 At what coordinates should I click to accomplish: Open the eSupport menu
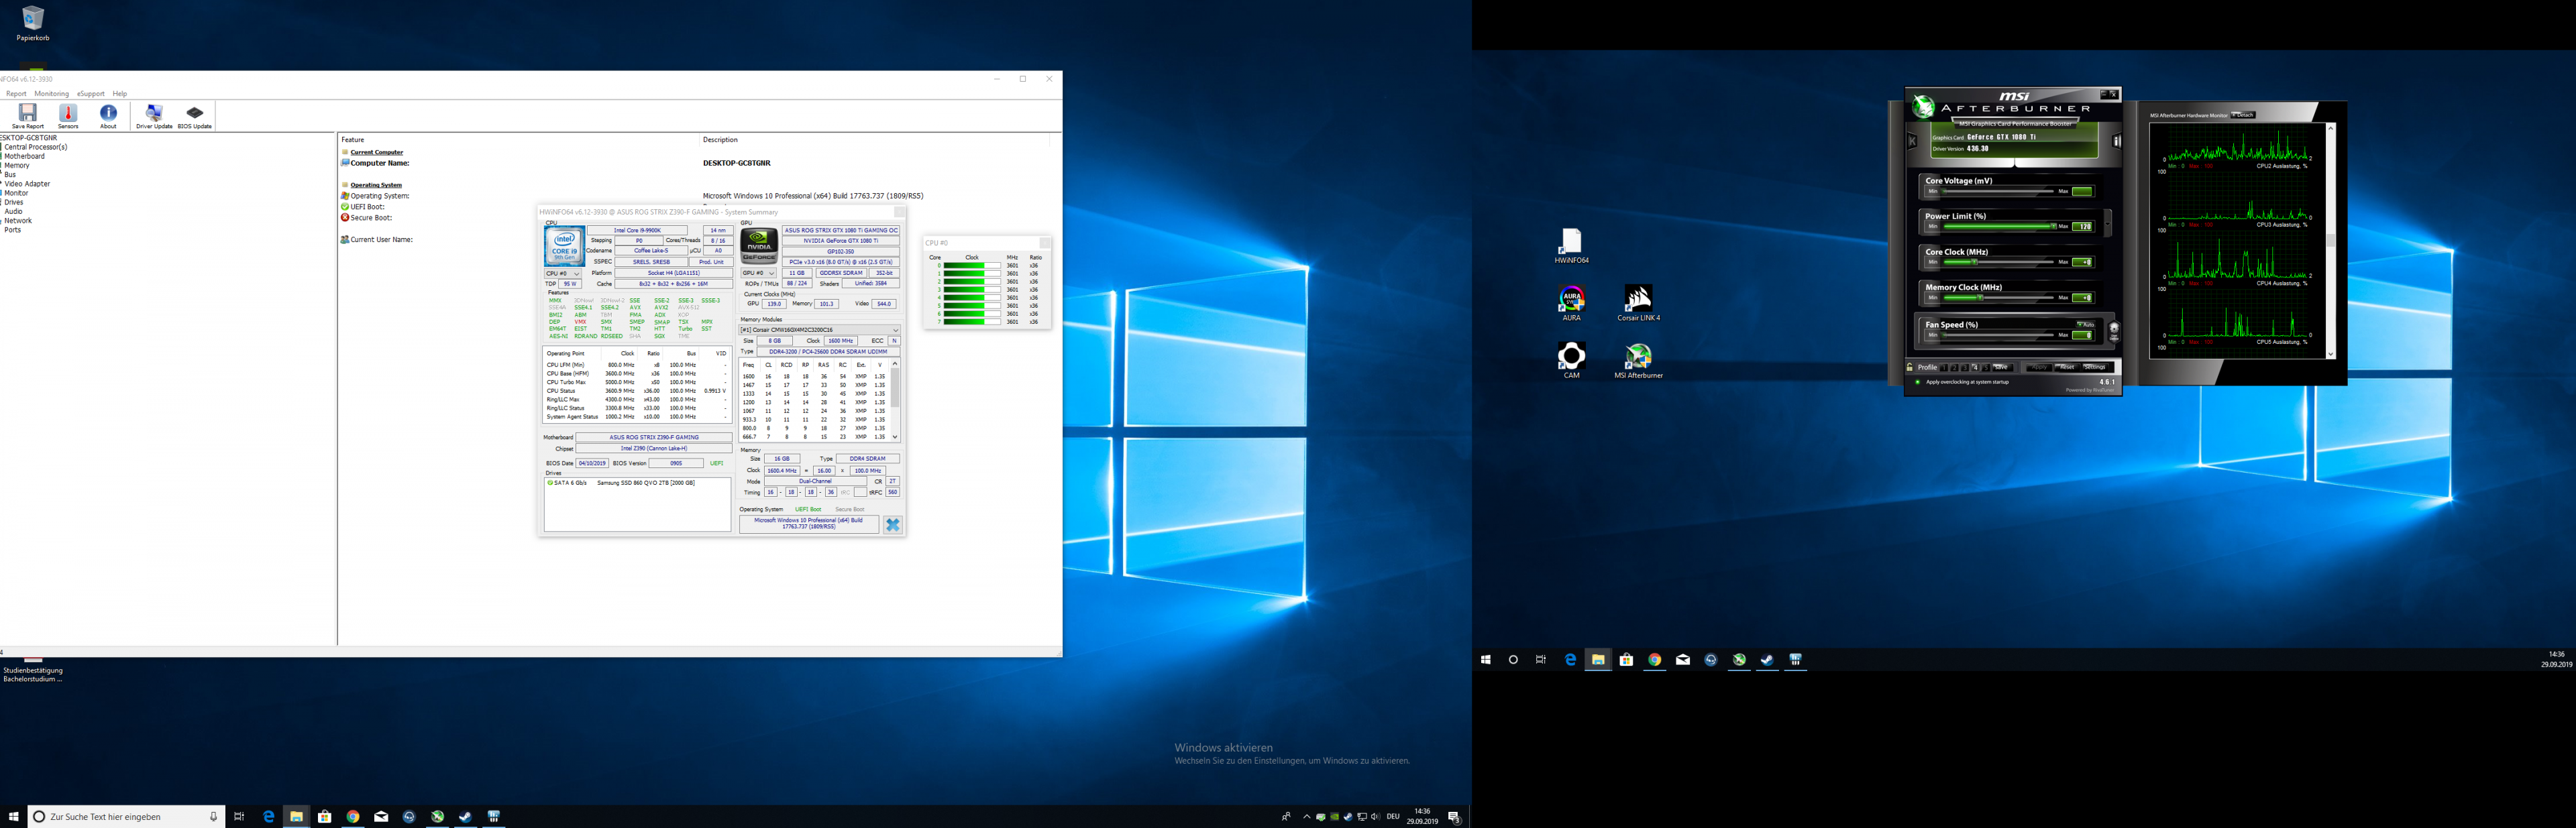click(91, 94)
